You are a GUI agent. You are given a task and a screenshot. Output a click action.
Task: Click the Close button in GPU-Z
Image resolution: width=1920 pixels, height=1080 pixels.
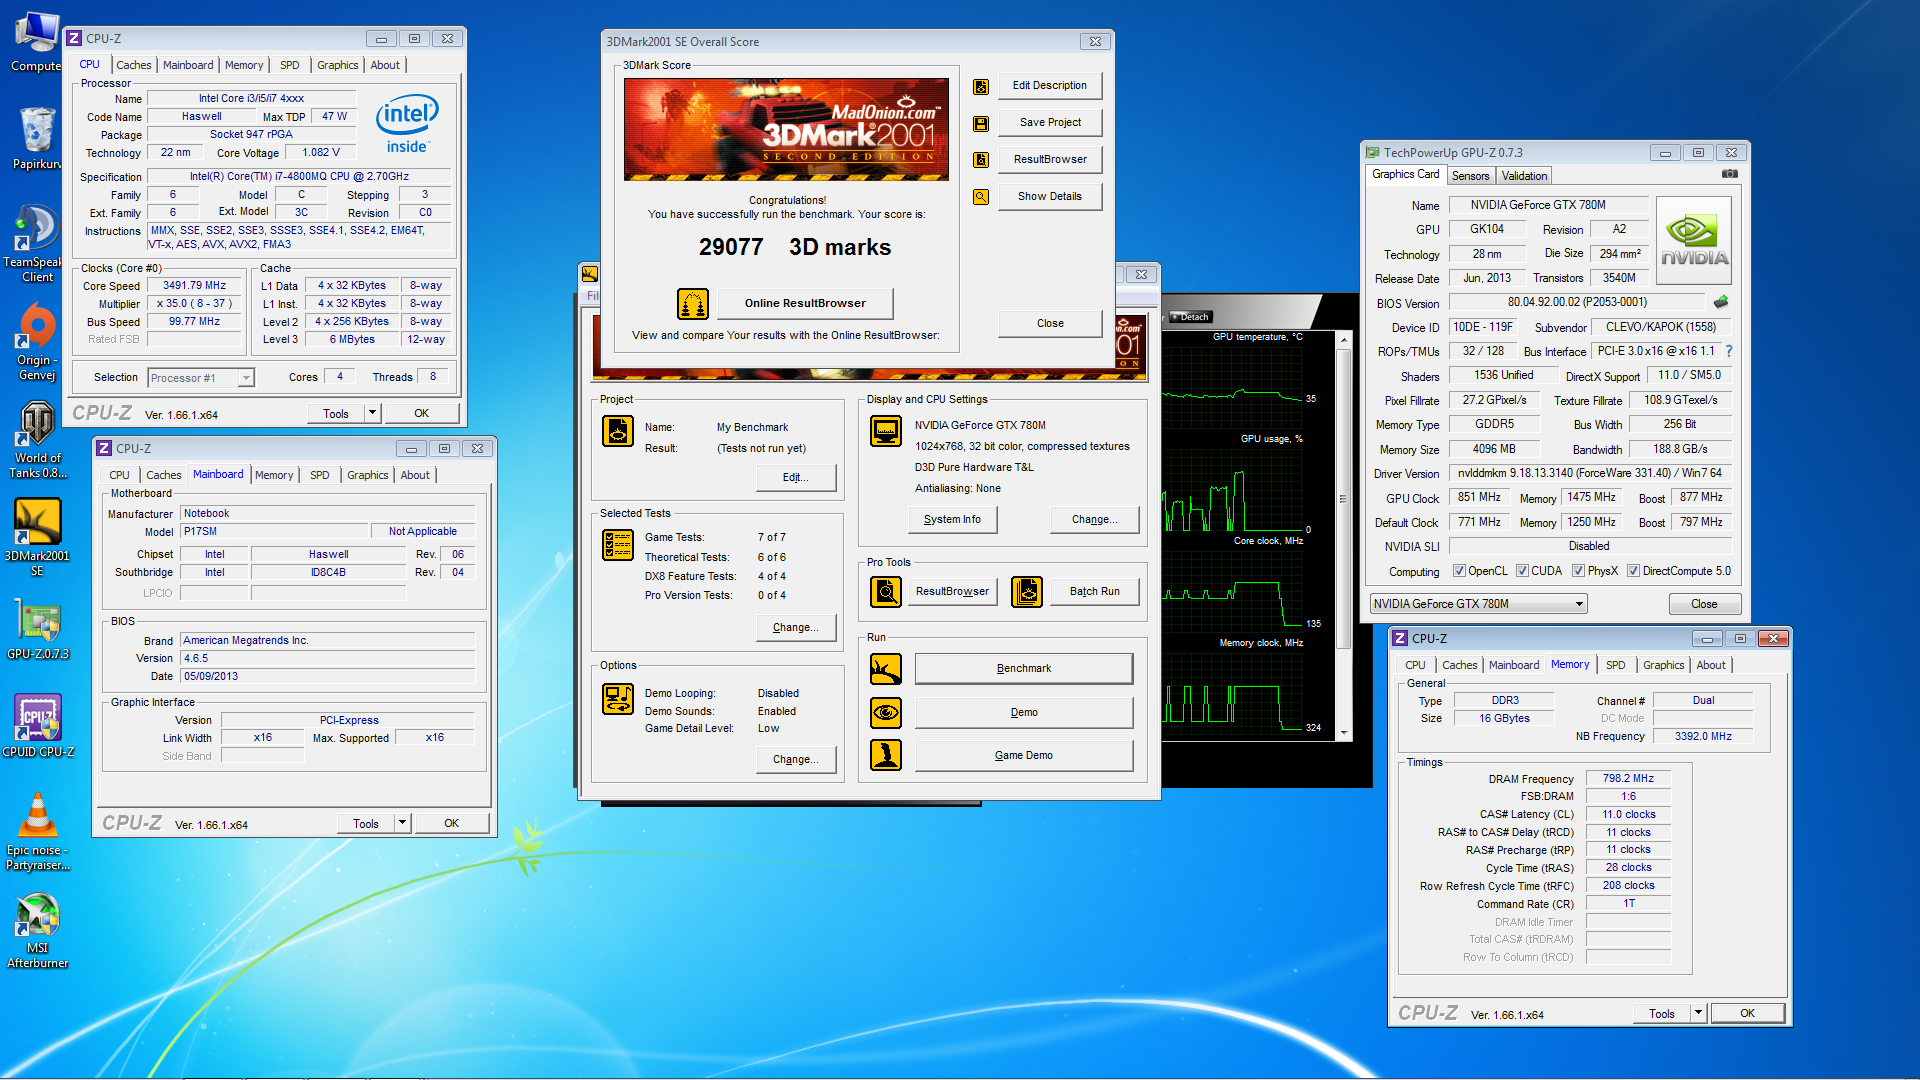(x=1704, y=604)
